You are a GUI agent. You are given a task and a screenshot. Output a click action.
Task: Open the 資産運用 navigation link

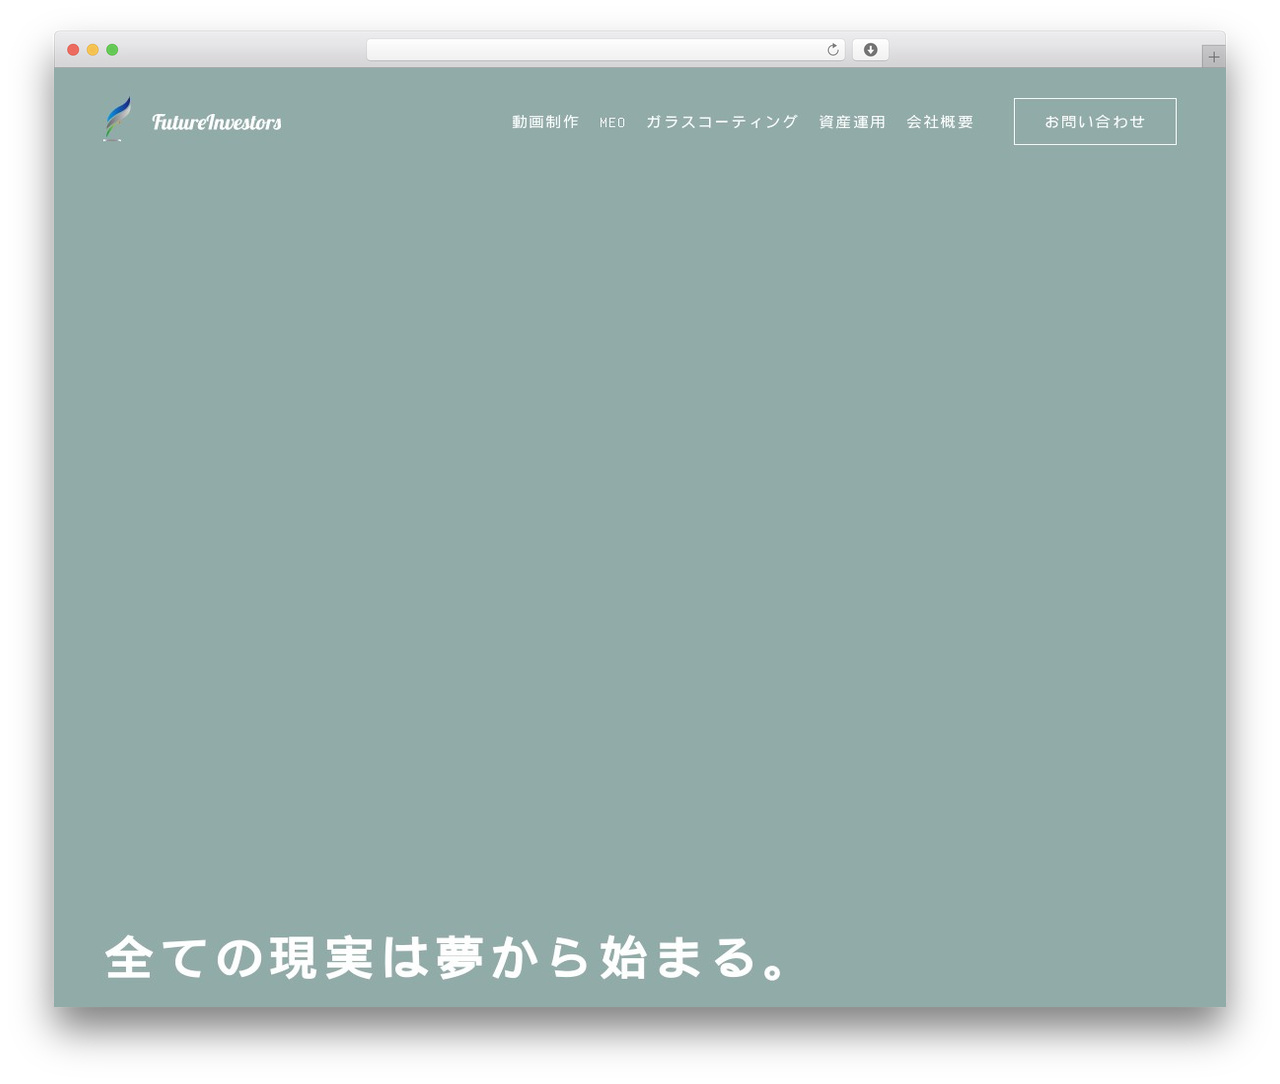pos(852,122)
